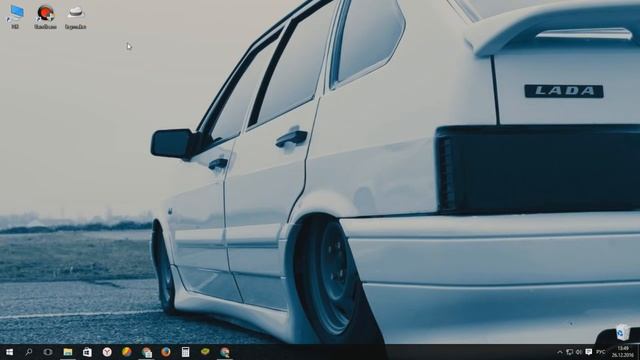Viewport: 640px width, 360px height.
Task: Open Action Center notifications icon
Action: pyautogui.click(x=589, y=352)
